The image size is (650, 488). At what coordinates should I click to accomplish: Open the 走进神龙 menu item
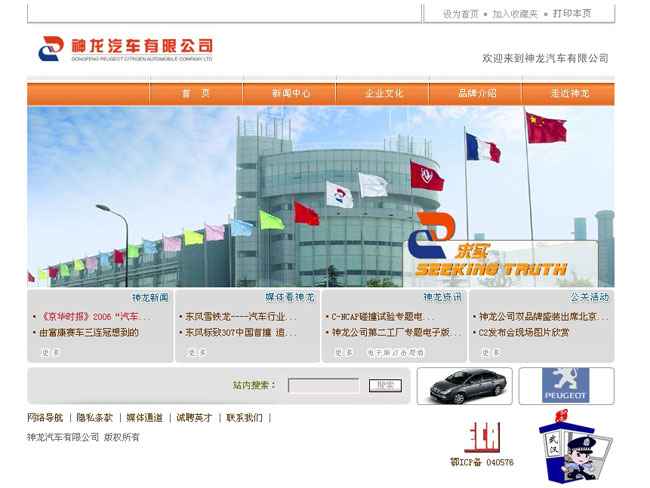569,94
